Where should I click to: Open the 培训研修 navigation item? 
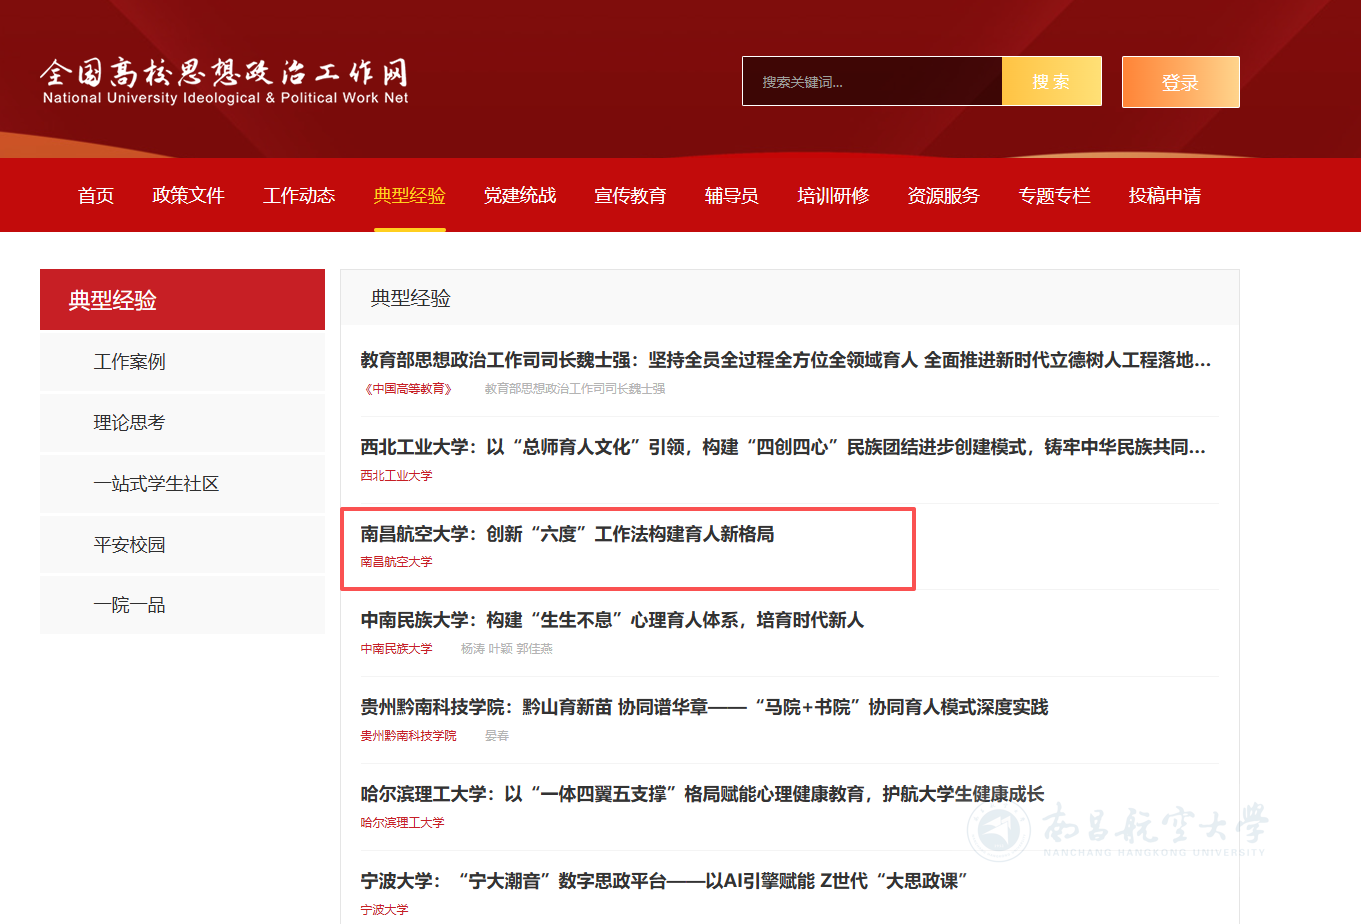833,196
